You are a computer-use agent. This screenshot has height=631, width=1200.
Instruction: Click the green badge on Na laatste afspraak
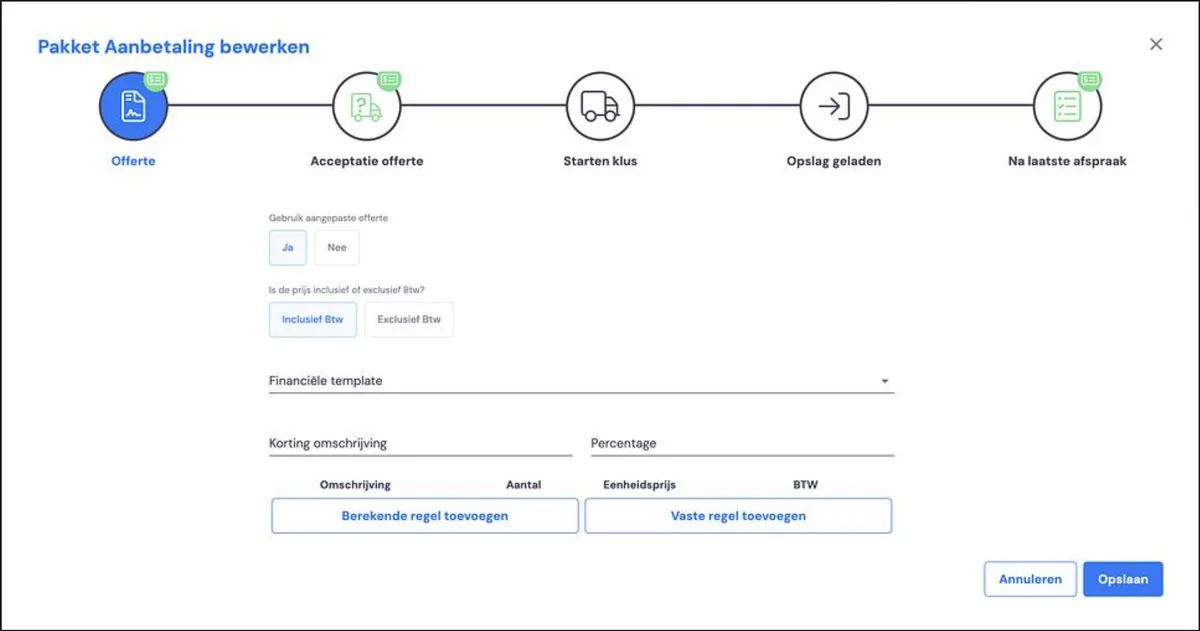[x=1090, y=79]
